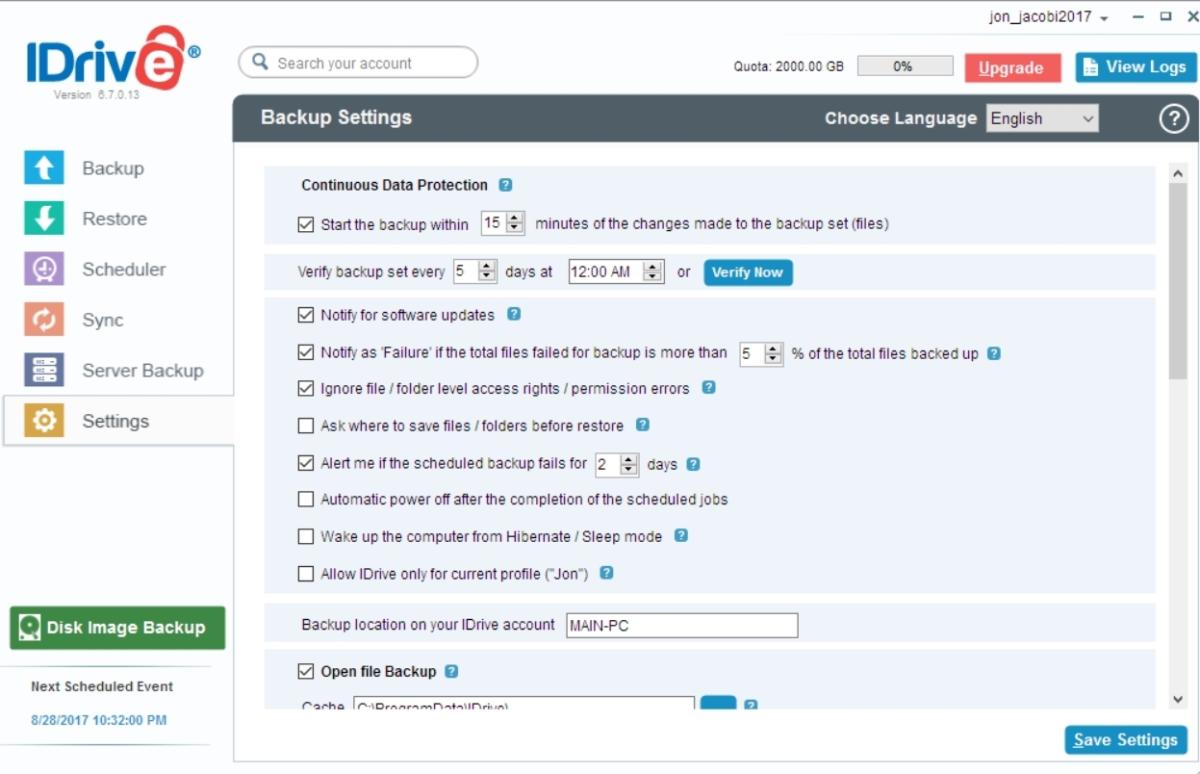This screenshot has height=774, width=1200.
Task: Uncheck Notify for software updates
Action: 306,315
